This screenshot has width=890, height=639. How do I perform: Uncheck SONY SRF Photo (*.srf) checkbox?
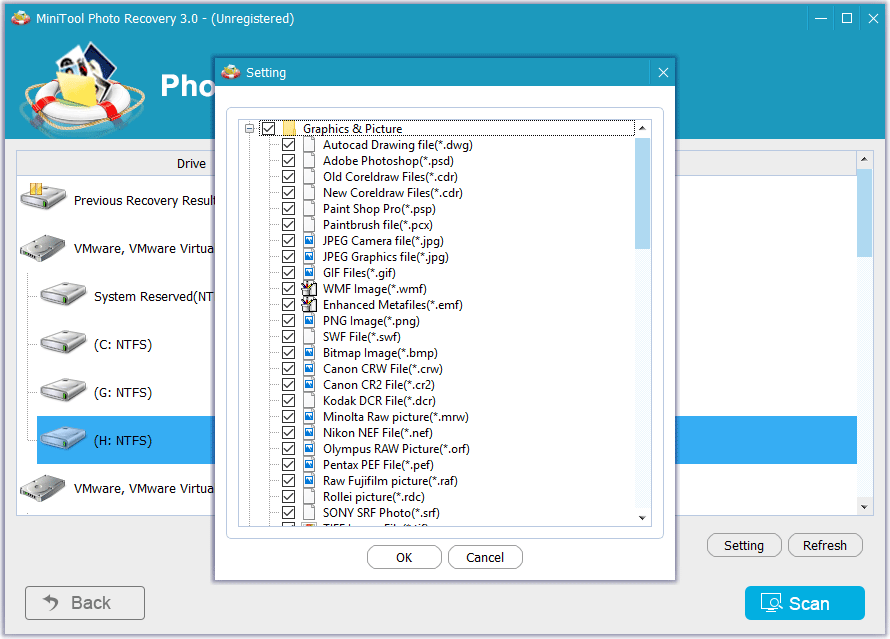pyautogui.click(x=288, y=512)
